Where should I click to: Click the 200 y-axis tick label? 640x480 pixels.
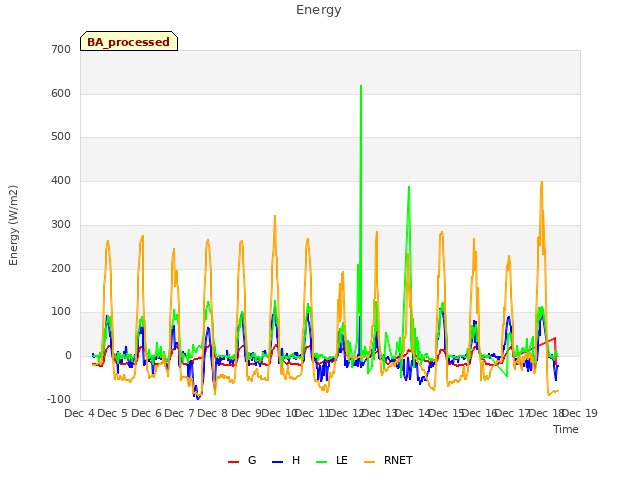61,269
